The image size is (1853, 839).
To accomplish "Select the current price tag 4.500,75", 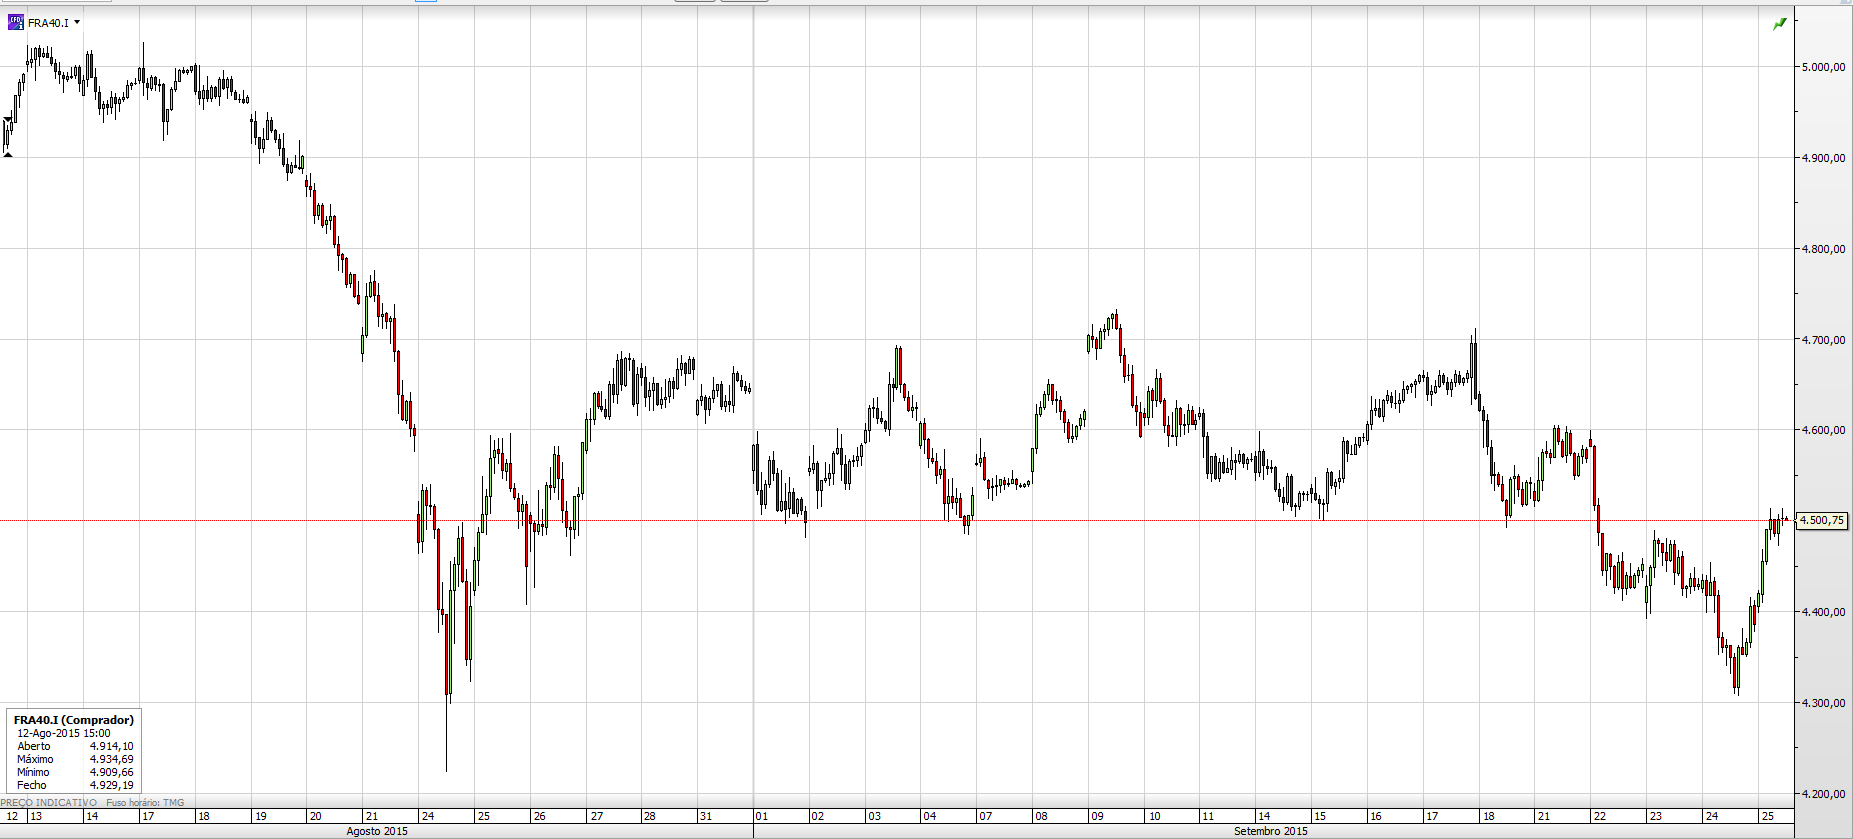I will 1823,520.
